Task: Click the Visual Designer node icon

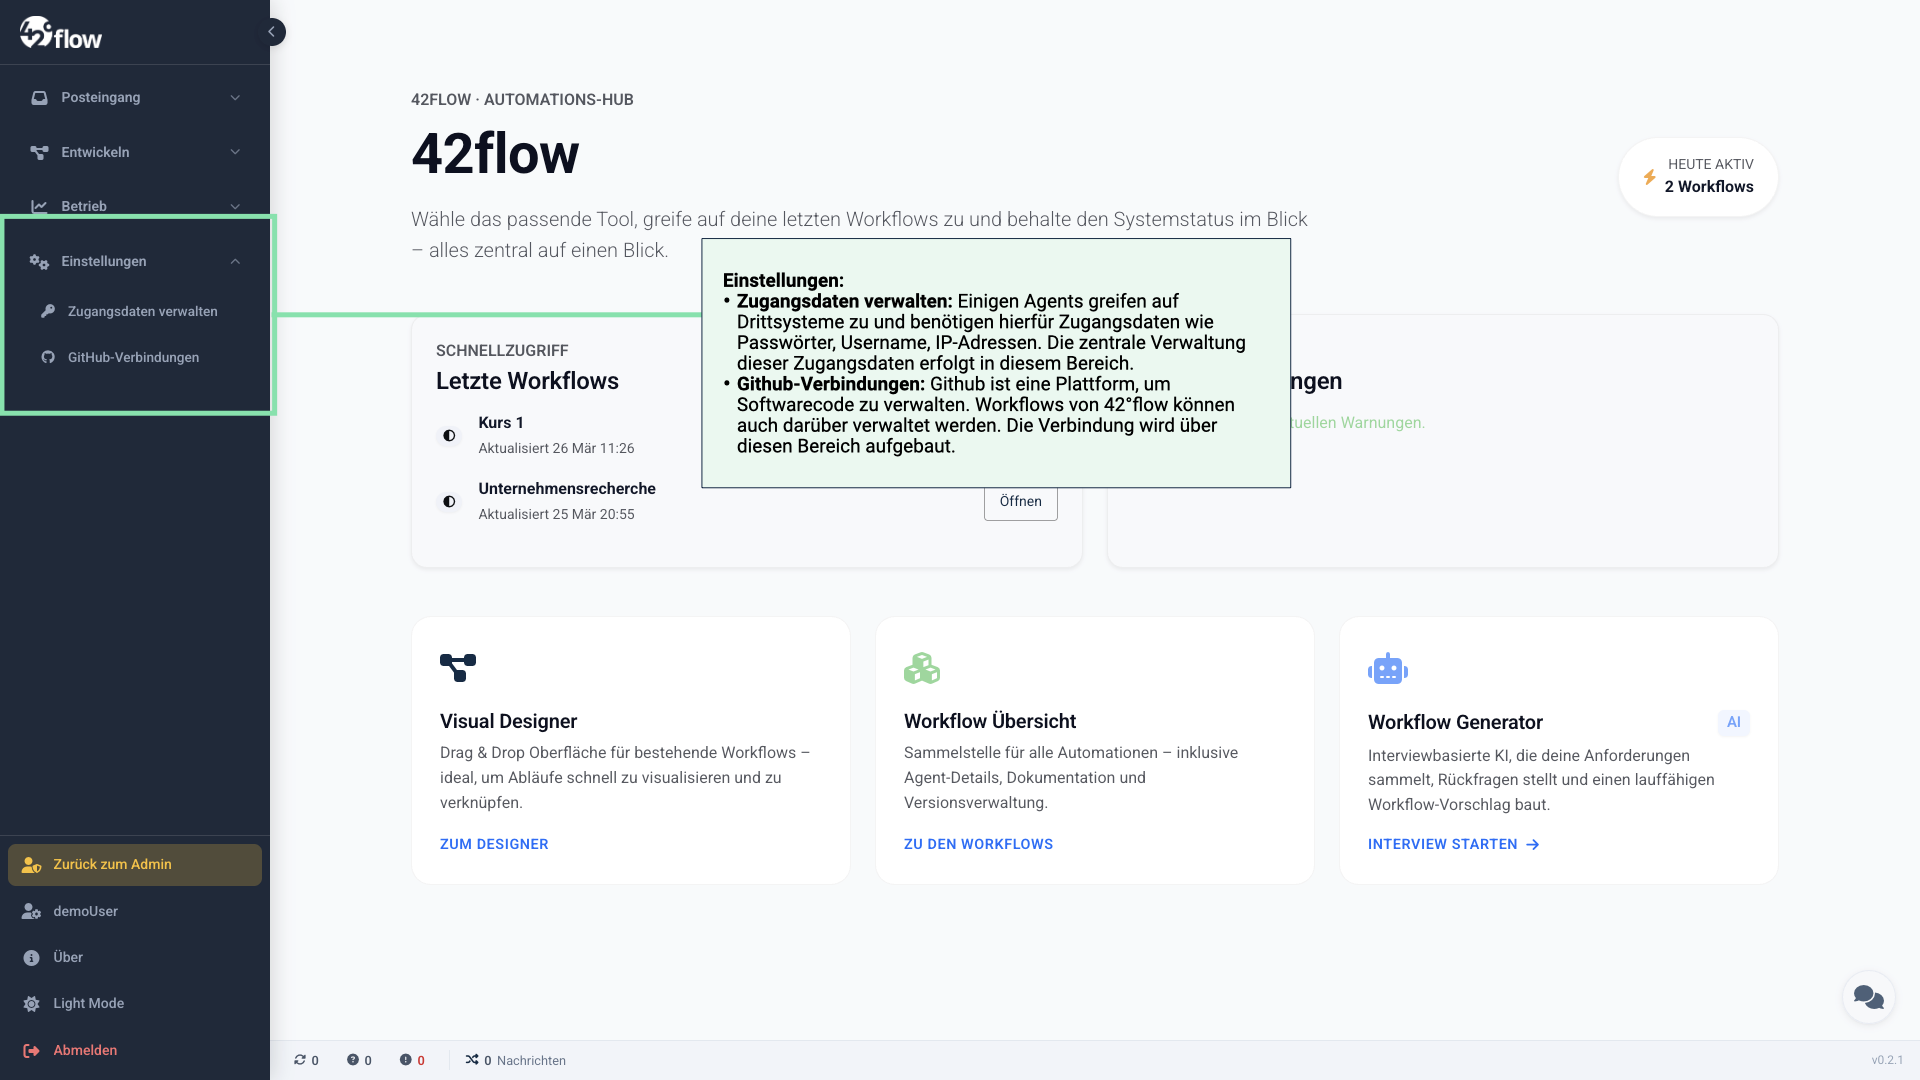Action: [458, 668]
